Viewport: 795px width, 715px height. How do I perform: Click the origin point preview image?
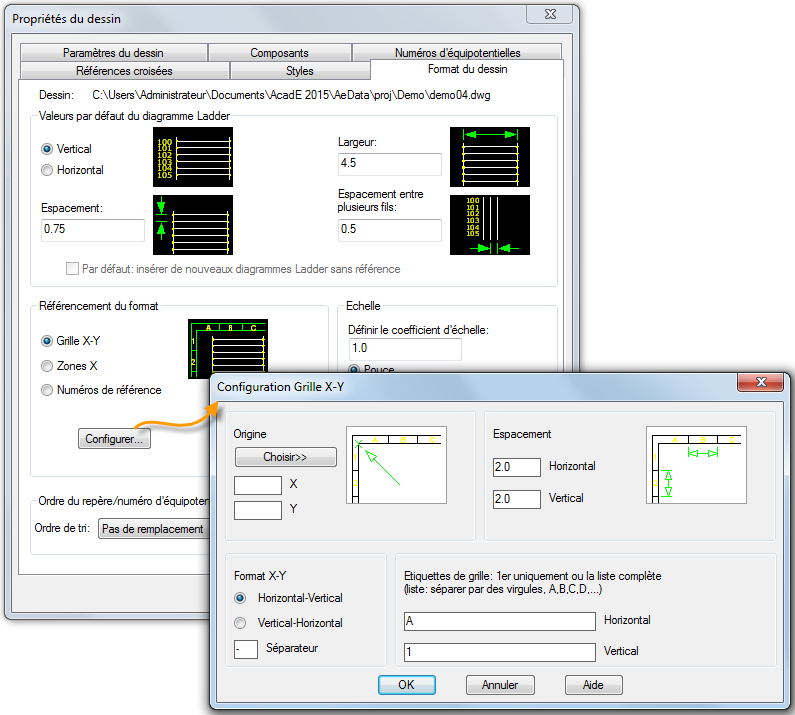point(396,465)
